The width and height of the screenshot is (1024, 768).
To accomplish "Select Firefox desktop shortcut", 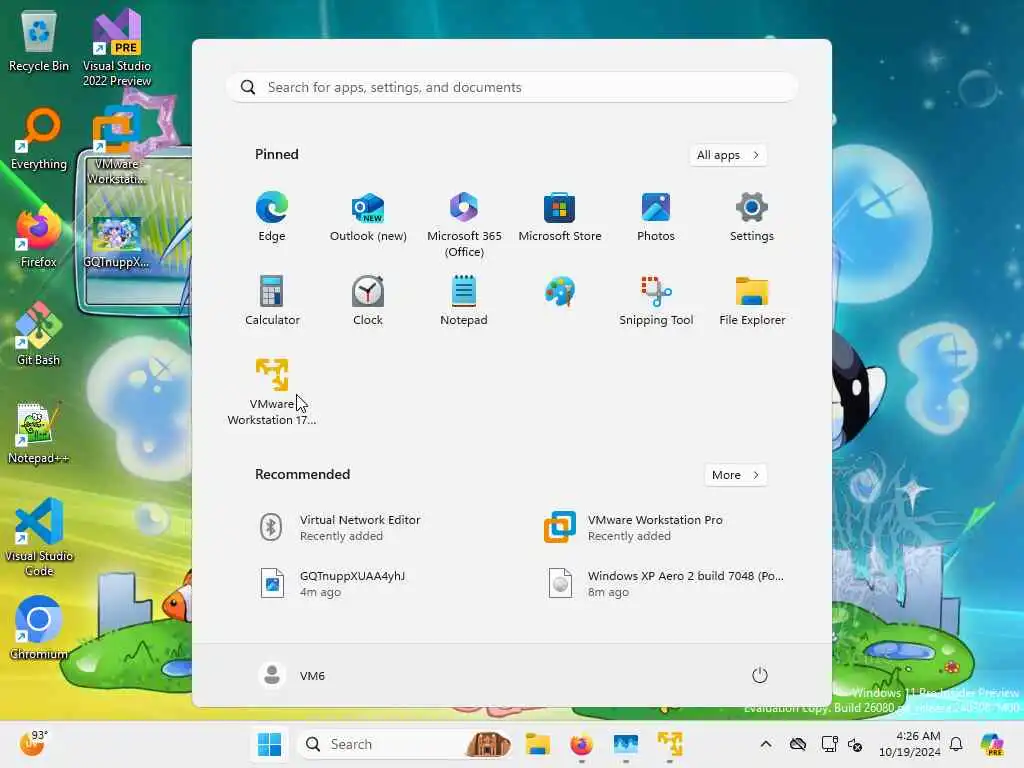I will coord(39,238).
